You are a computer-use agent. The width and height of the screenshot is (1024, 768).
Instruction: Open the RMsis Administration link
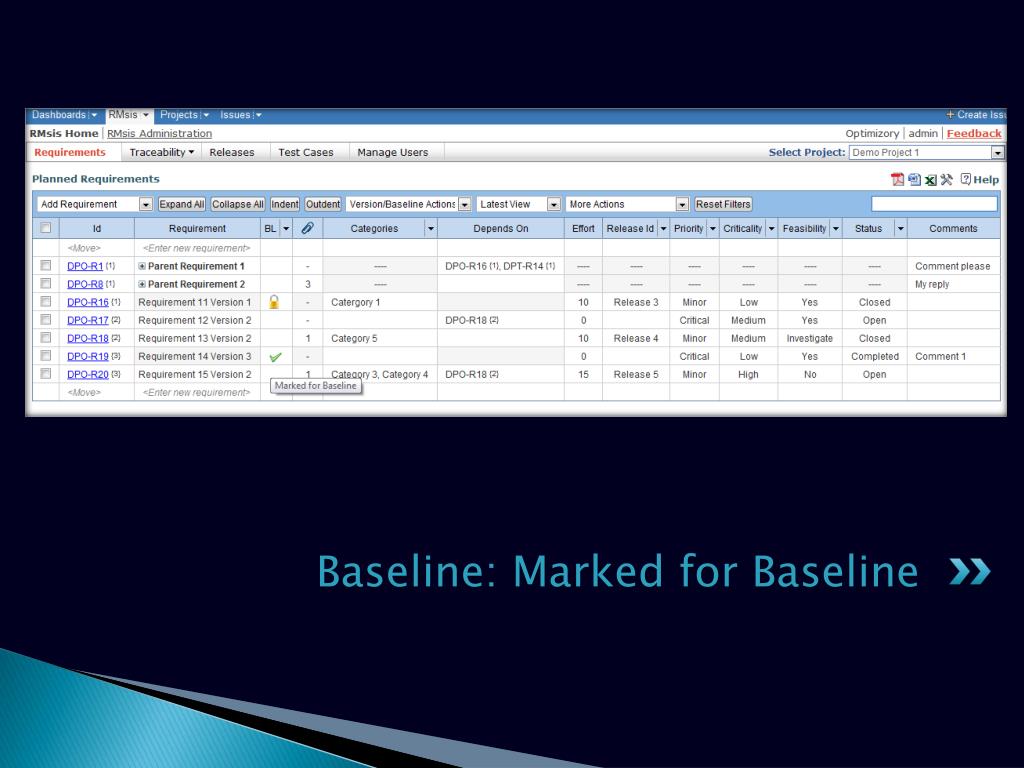[159, 133]
